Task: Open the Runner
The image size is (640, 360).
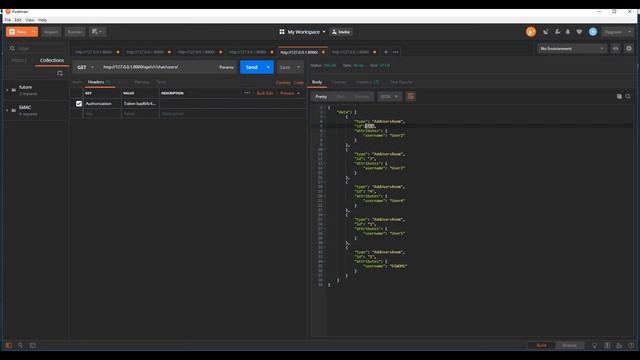Action: (75, 32)
